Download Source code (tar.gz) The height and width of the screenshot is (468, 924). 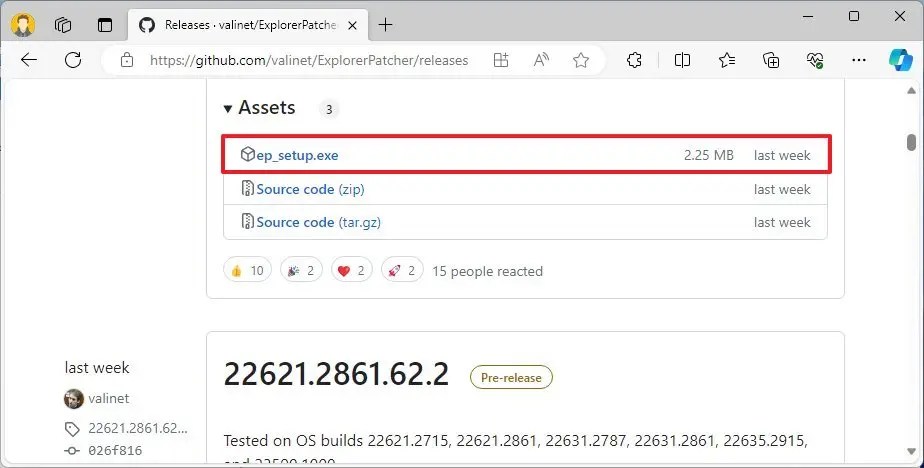tap(319, 222)
